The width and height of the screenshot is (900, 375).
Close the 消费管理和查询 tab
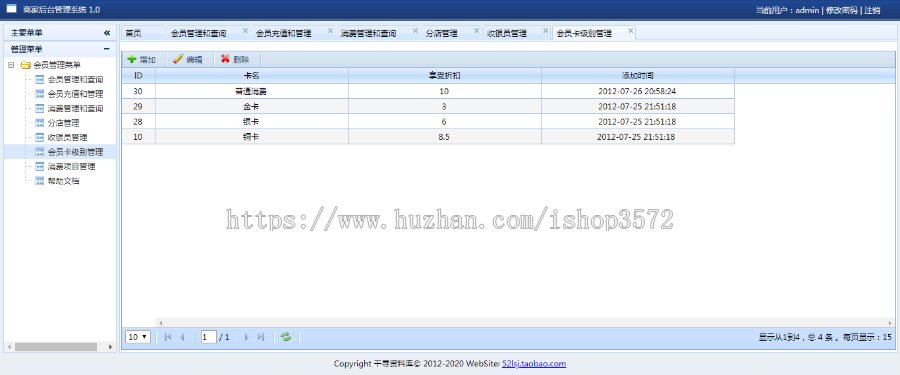point(415,30)
